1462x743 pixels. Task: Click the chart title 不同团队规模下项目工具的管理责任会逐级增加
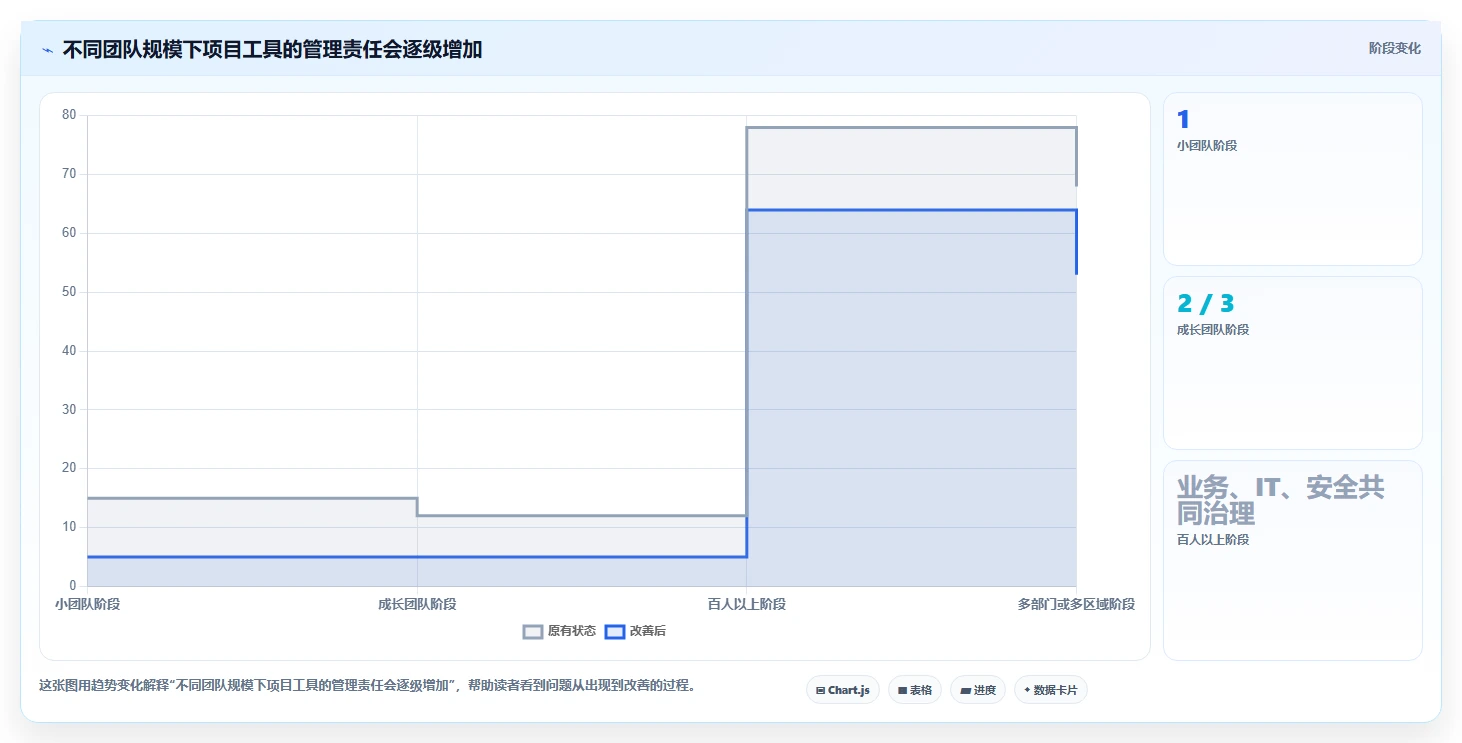pyautogui.click(x=272, y=50)
